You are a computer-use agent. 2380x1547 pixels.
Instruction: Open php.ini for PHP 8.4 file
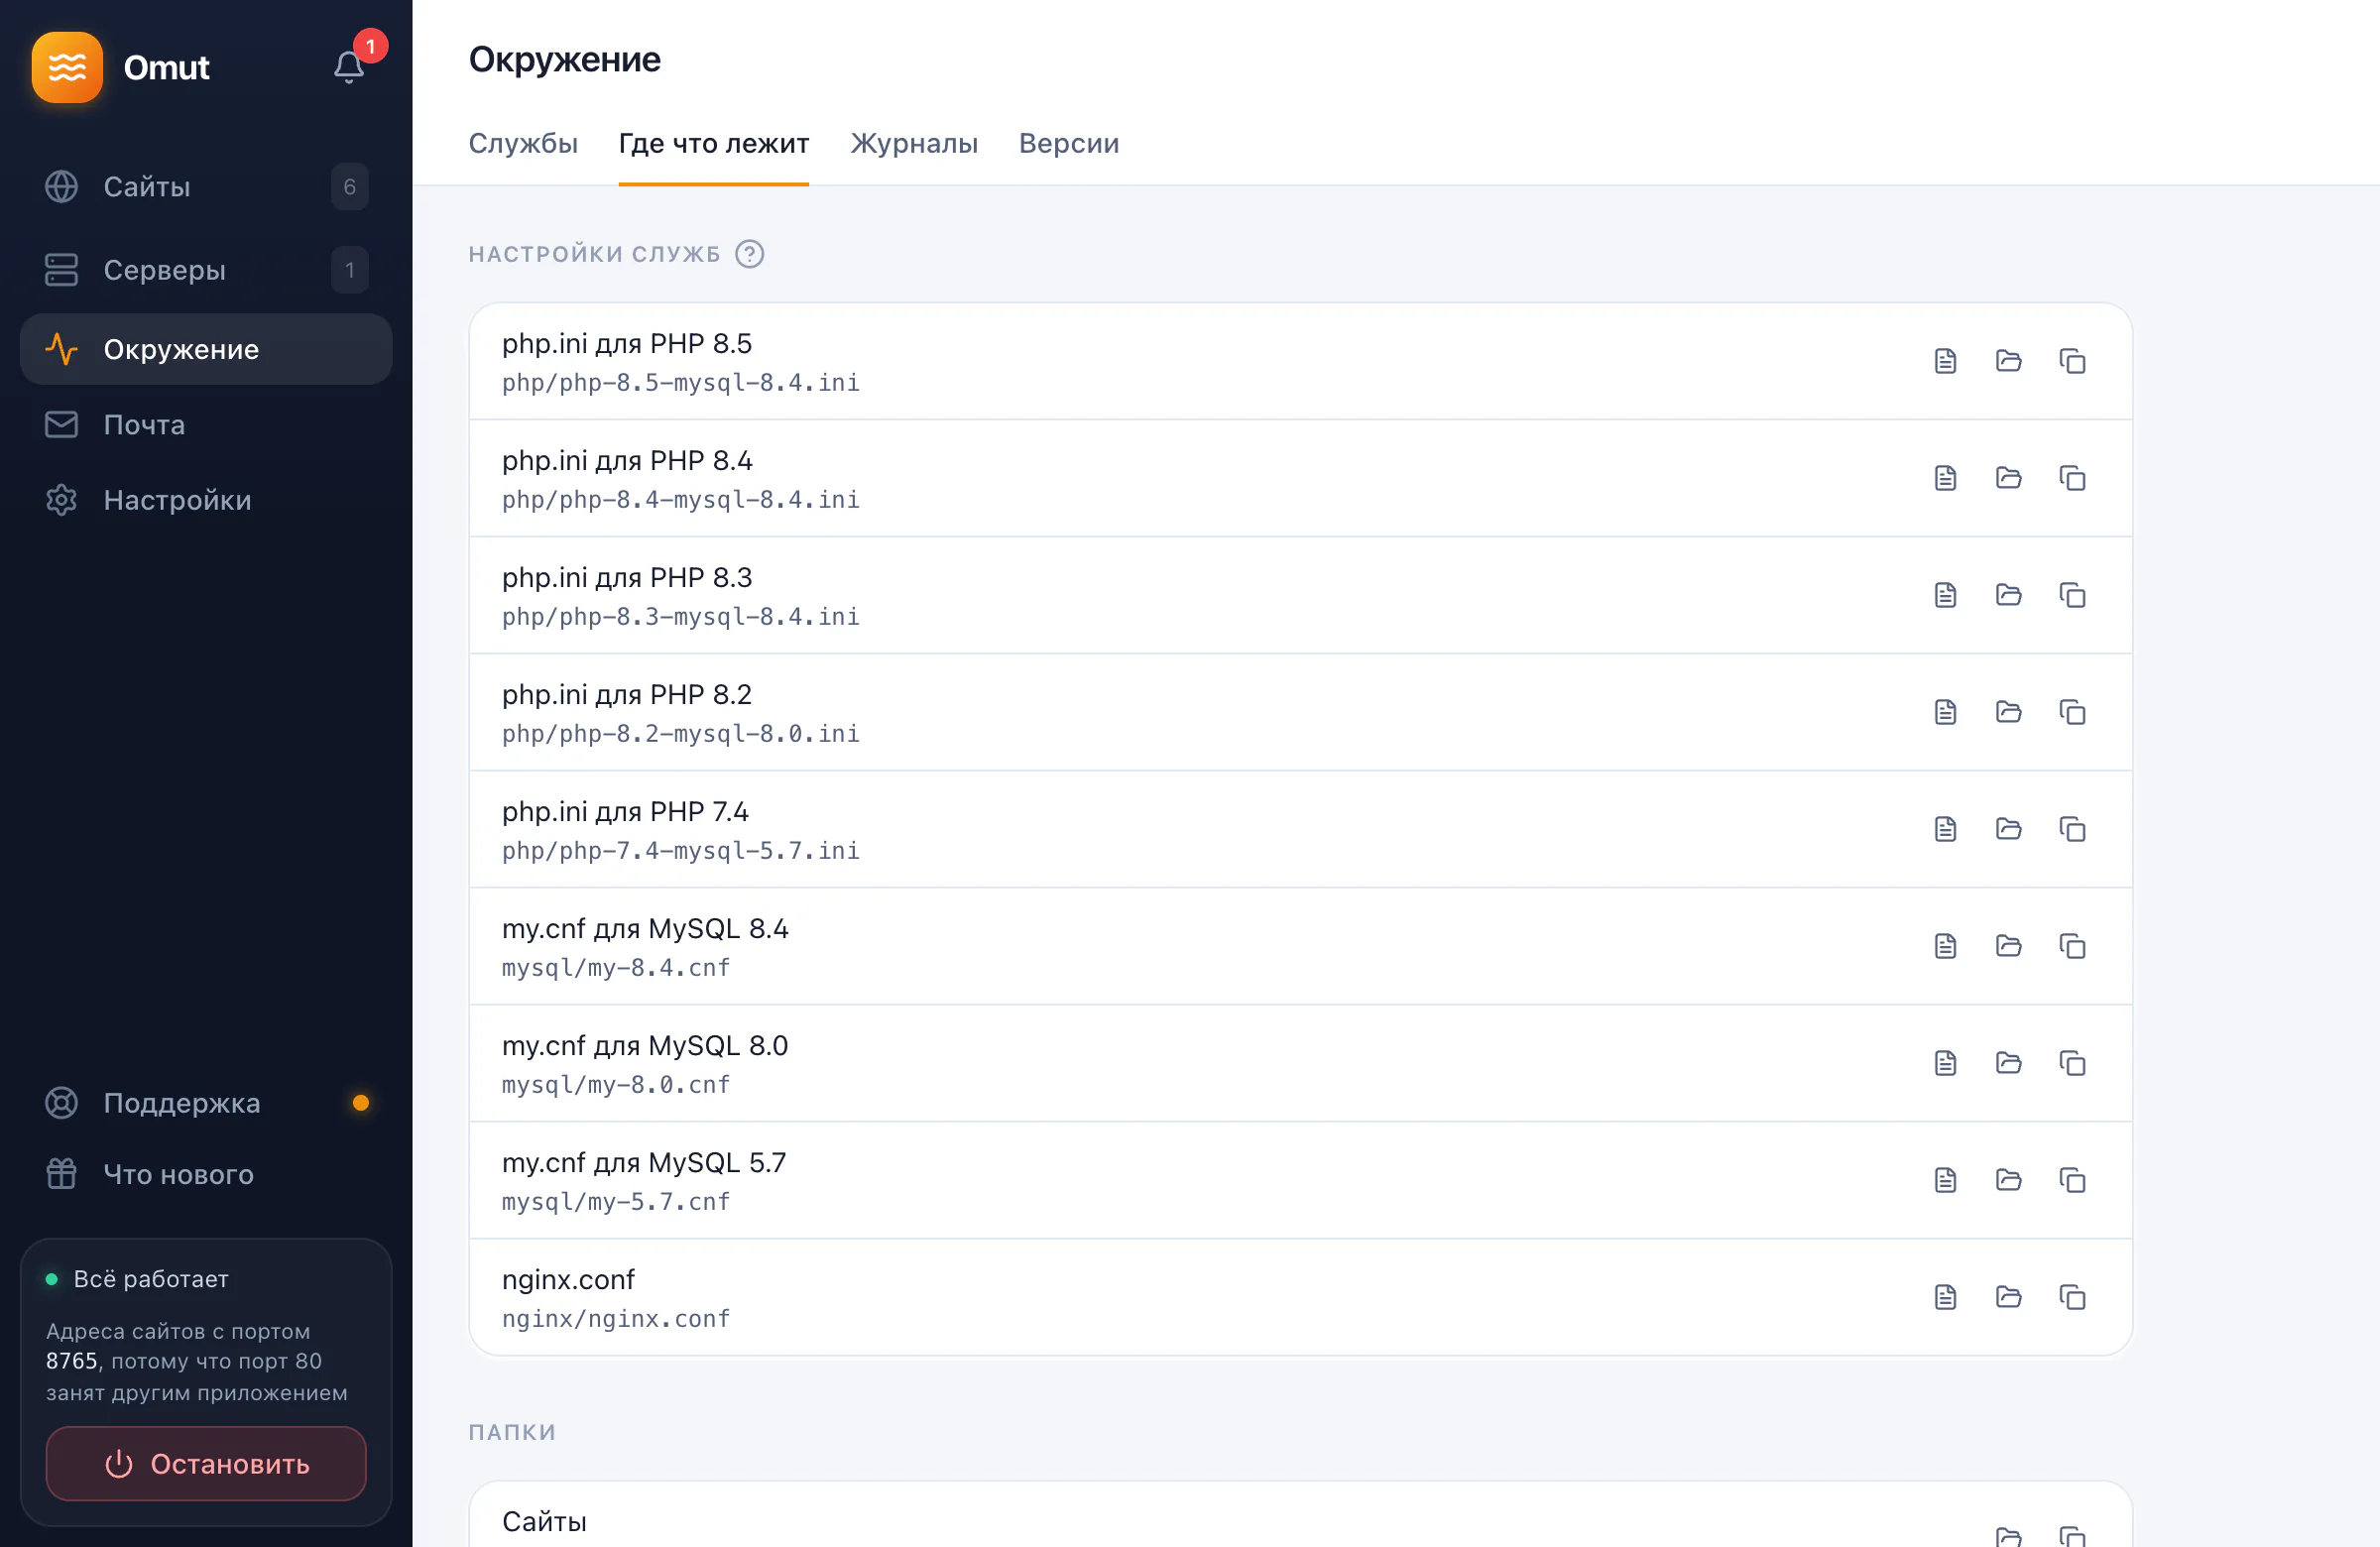(1945, 478)
